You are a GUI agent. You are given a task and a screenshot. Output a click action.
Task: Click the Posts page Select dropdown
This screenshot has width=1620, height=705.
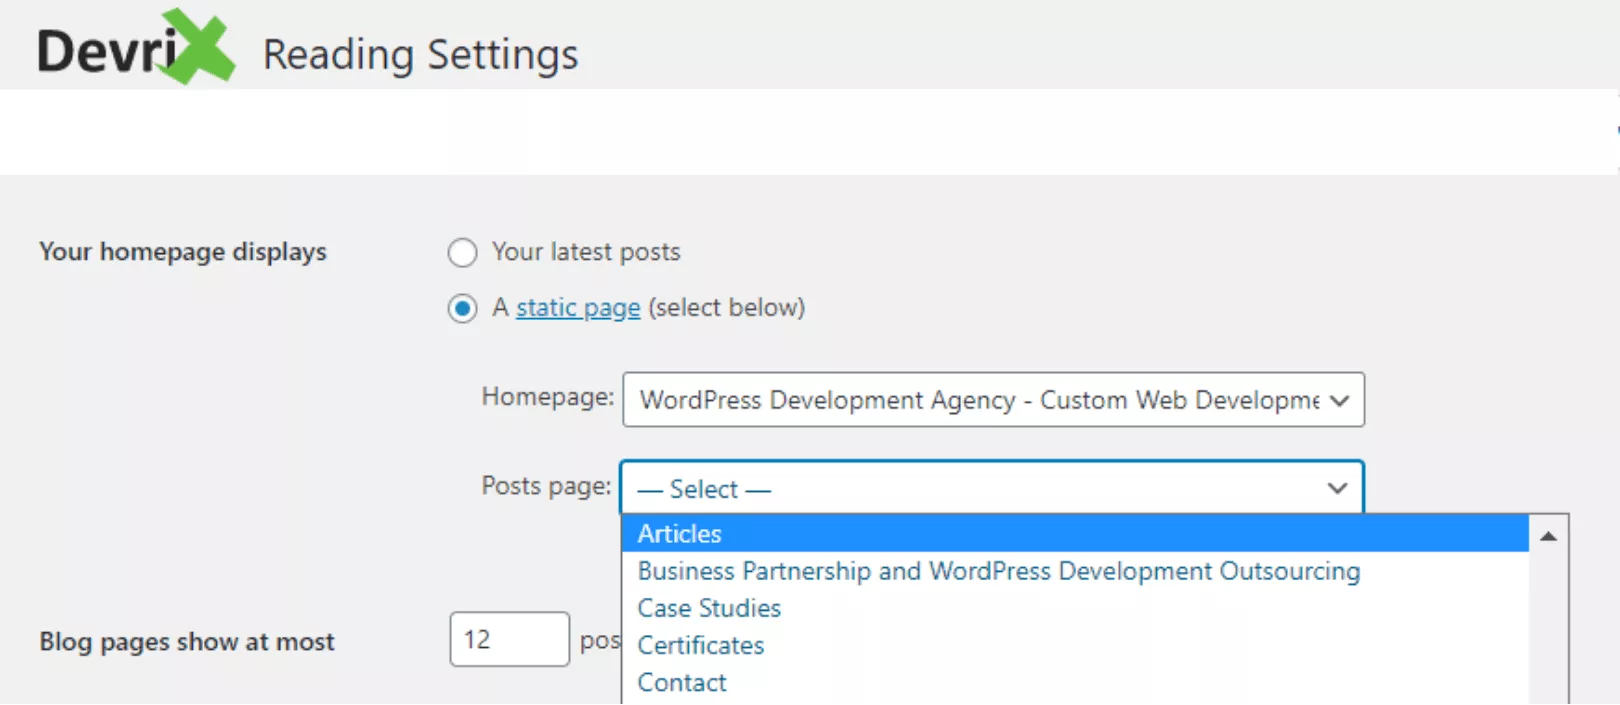point(992,488)
